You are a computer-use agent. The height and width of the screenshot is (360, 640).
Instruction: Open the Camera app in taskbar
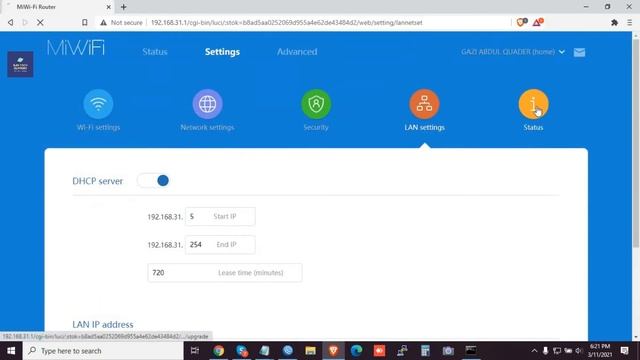click(448, 351)
